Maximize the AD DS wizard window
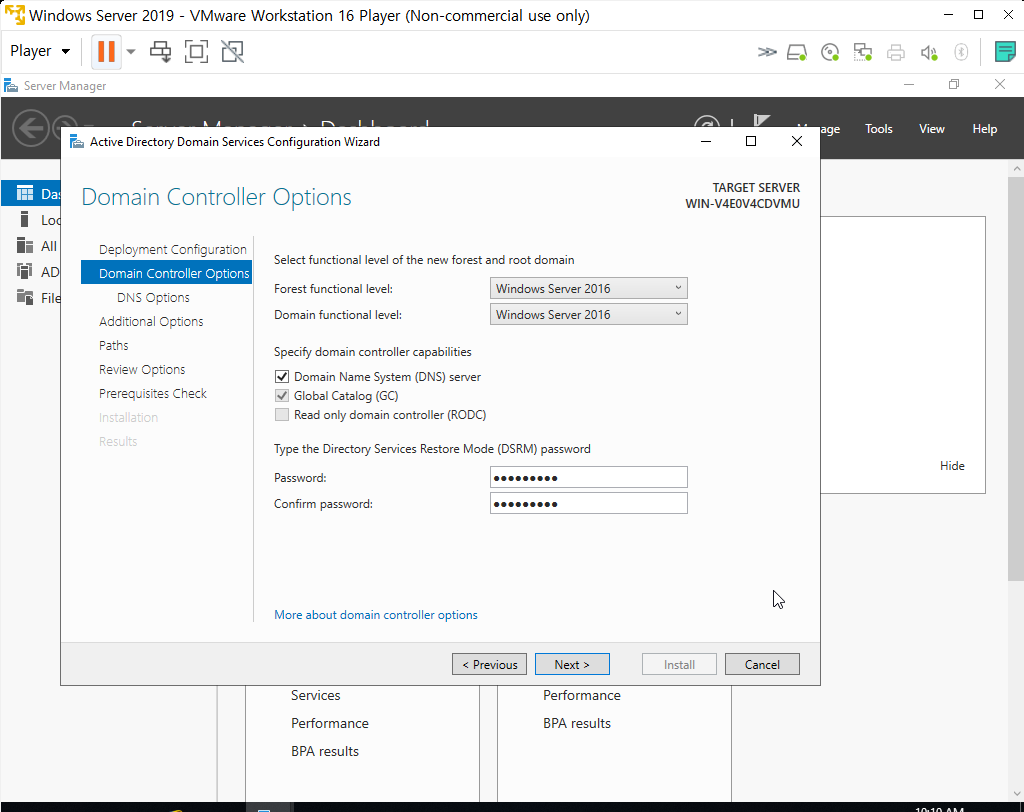 (x=751, y=141)
